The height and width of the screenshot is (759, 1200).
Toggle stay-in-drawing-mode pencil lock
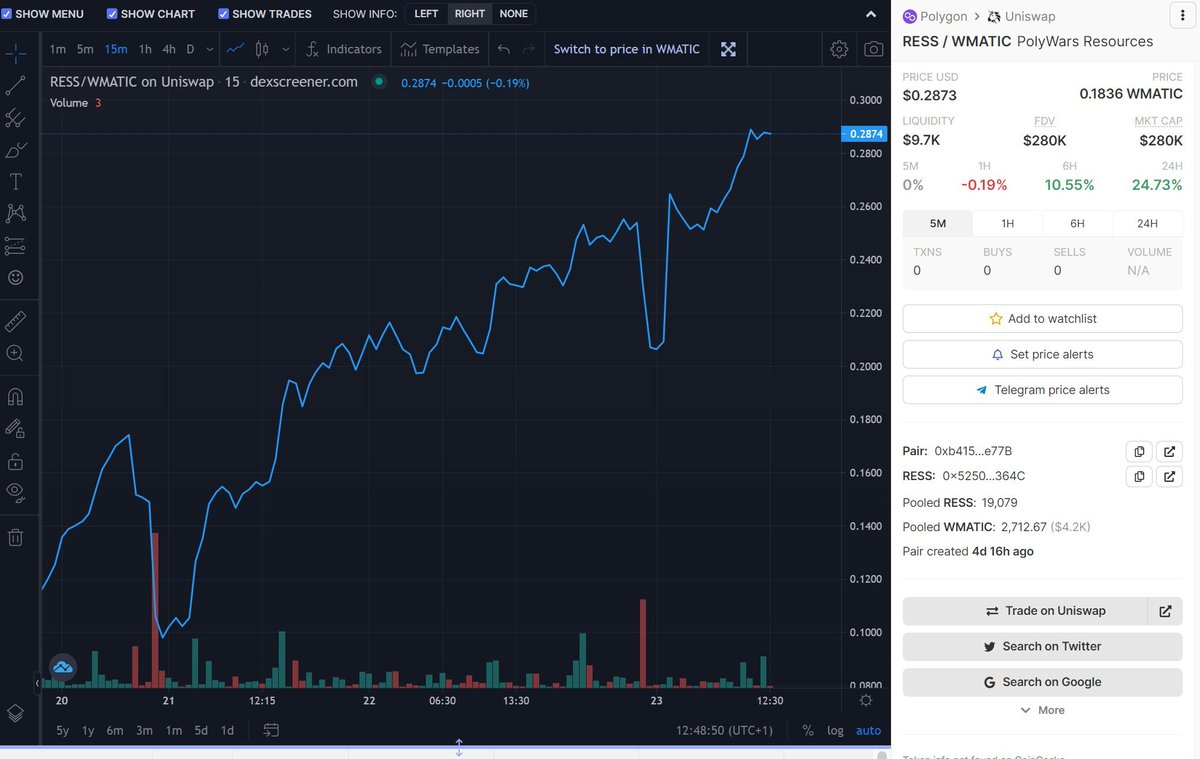point(16,429)
